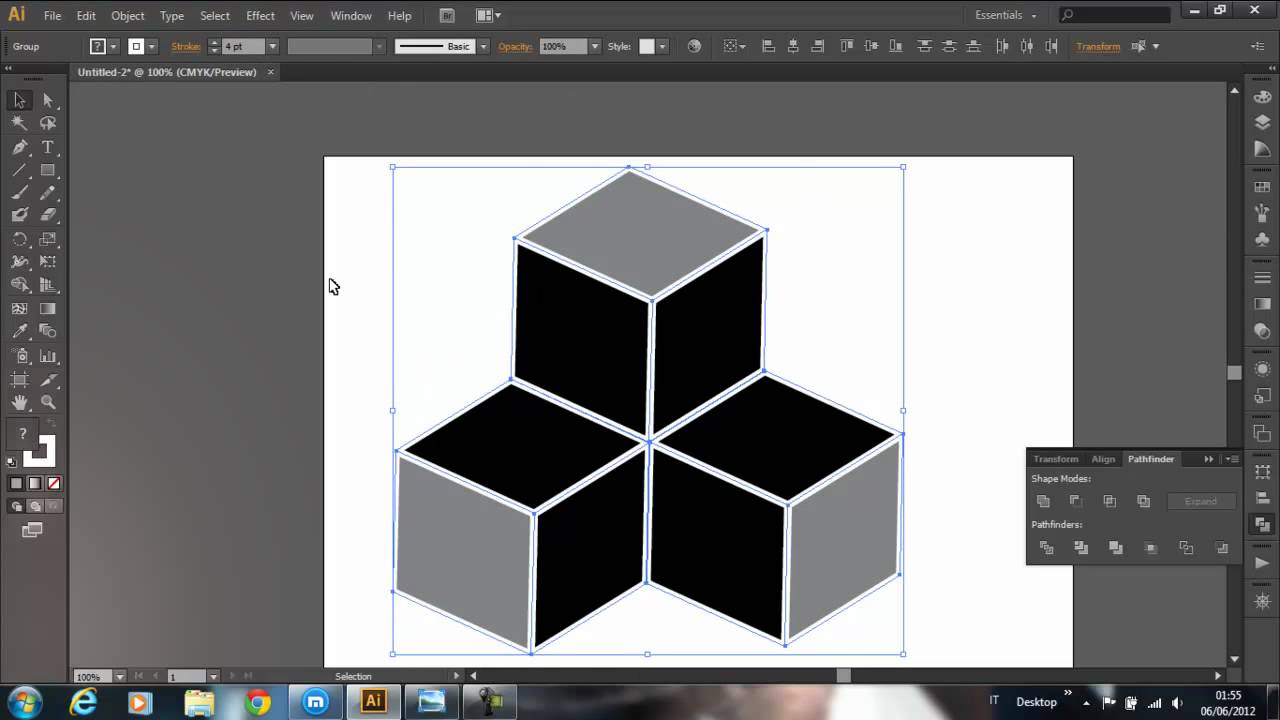Switch to the Align panel tab

pos(1103,459)
